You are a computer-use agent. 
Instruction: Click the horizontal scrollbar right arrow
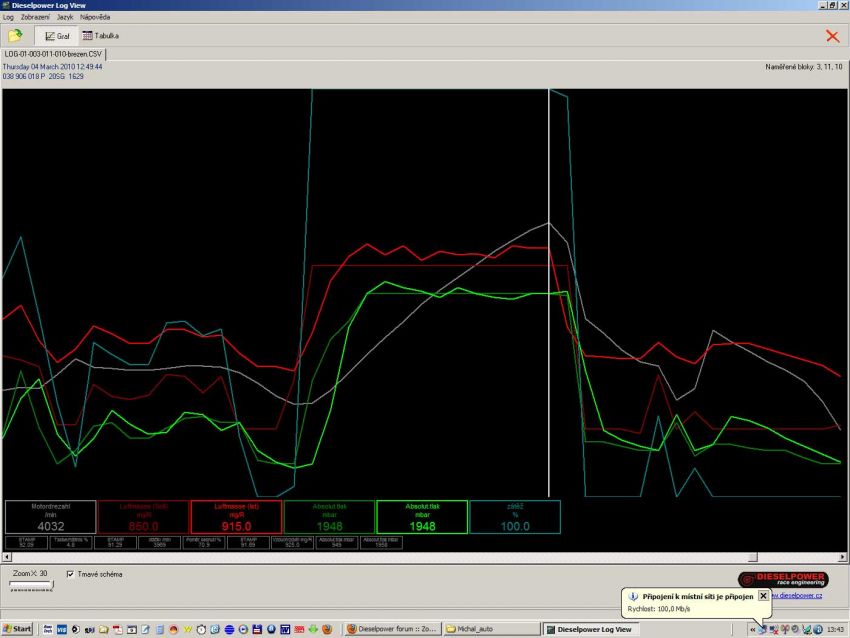(842, 557)
